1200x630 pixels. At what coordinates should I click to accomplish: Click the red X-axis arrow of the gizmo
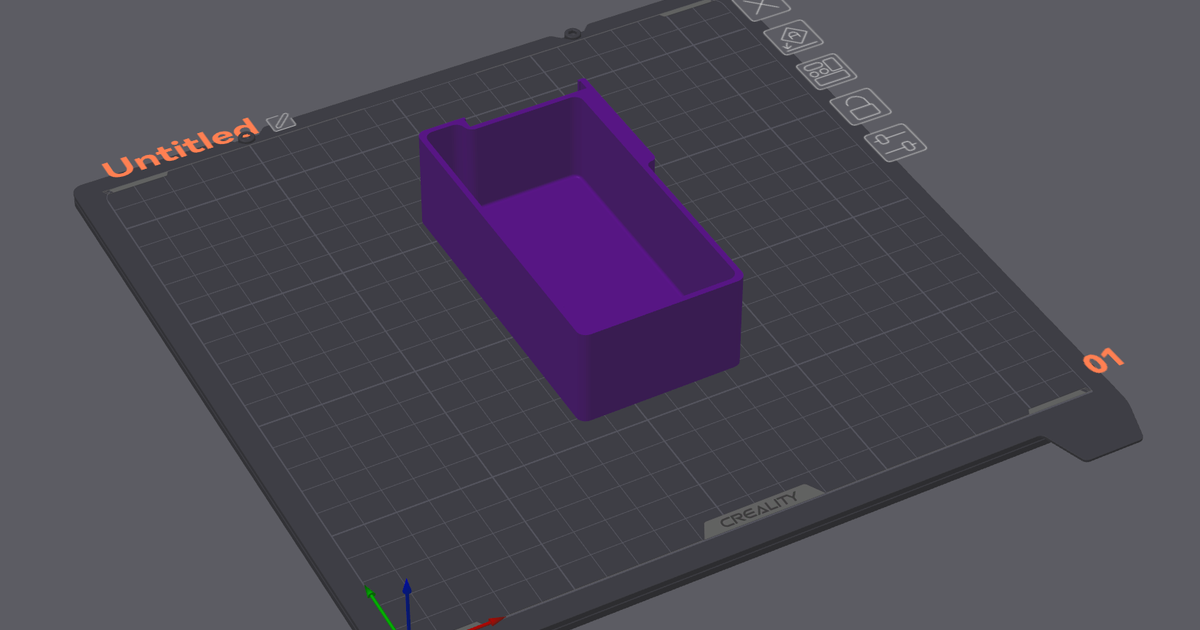tap(495, 621)
